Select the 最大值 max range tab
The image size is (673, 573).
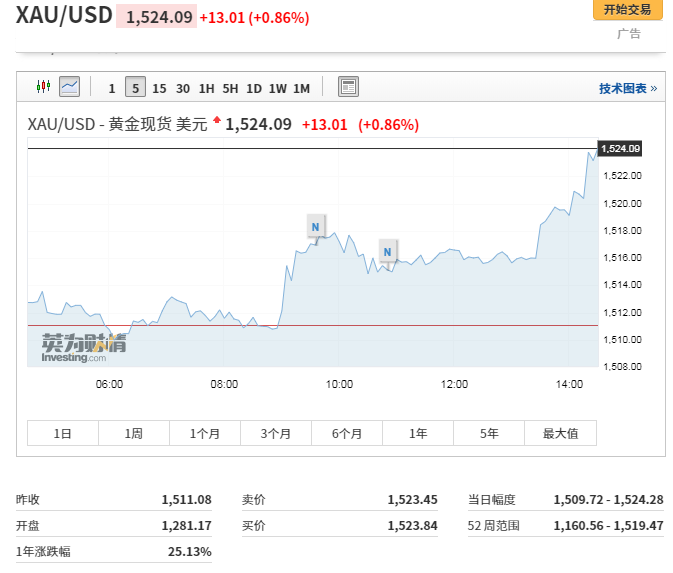(x=560, y=433)
